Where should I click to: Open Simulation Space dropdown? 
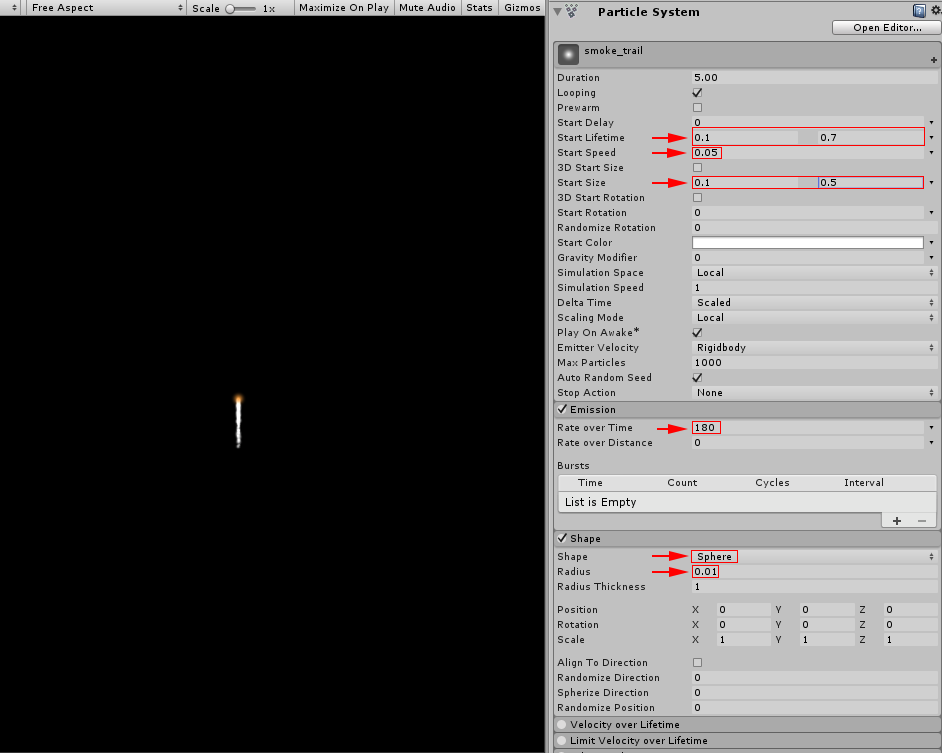coord(814,273)
